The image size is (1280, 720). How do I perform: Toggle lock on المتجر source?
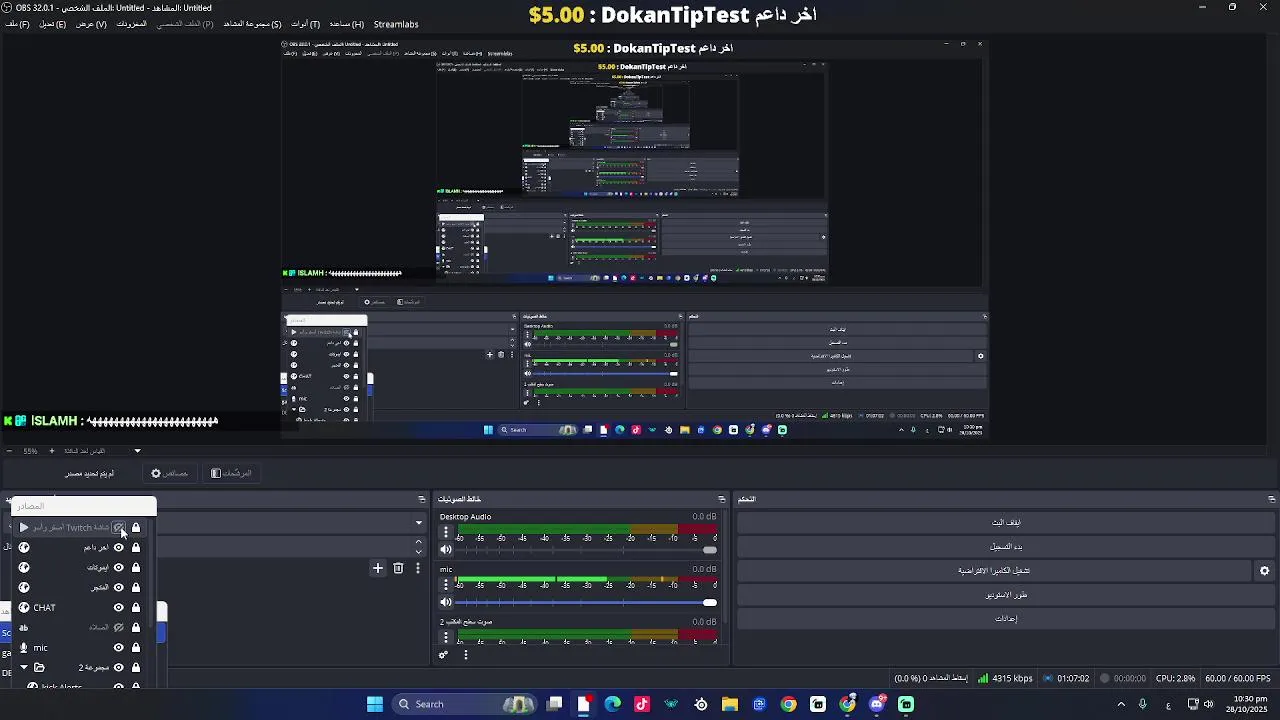(136, 587)
